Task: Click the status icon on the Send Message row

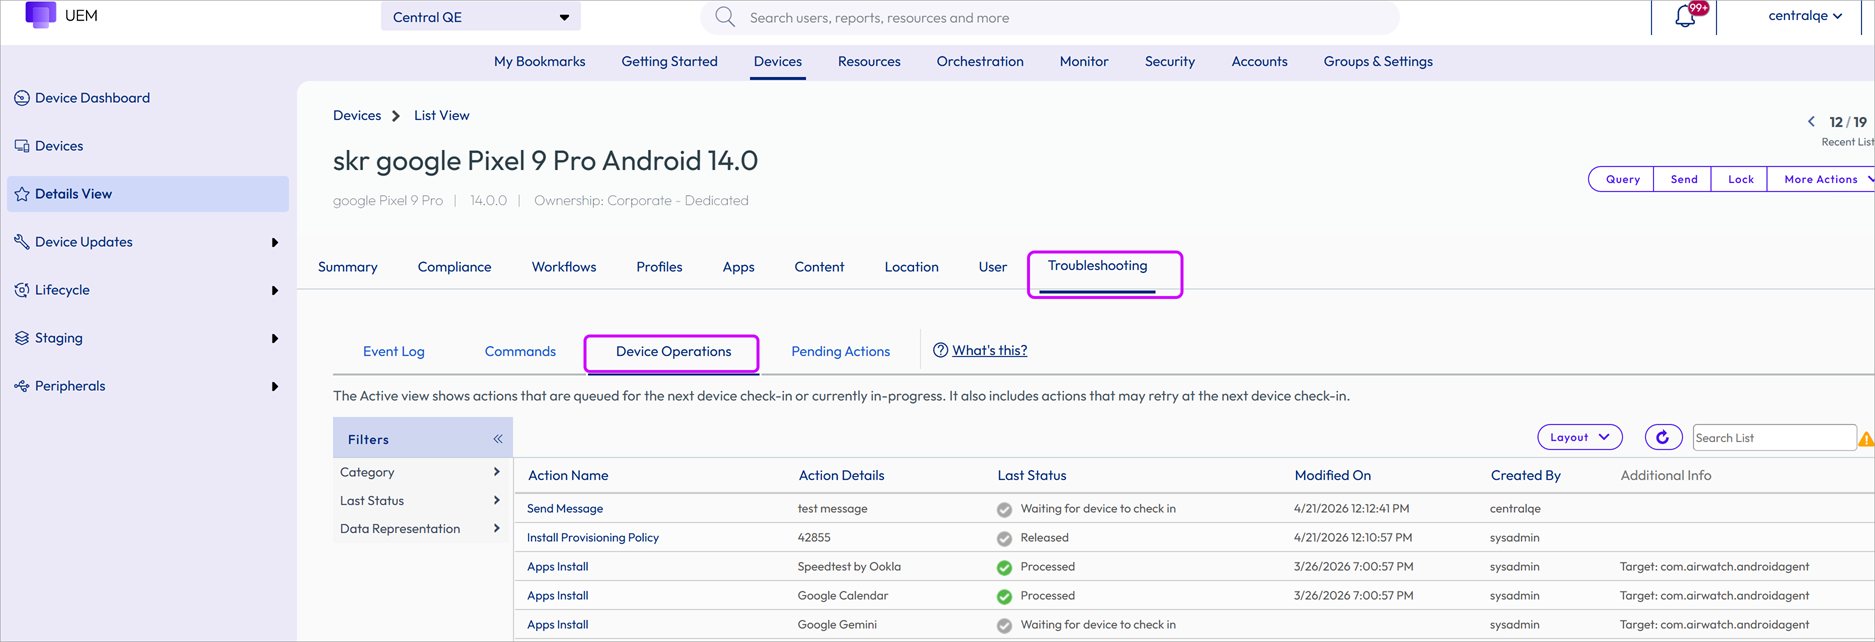Action: coord(1004,509)
